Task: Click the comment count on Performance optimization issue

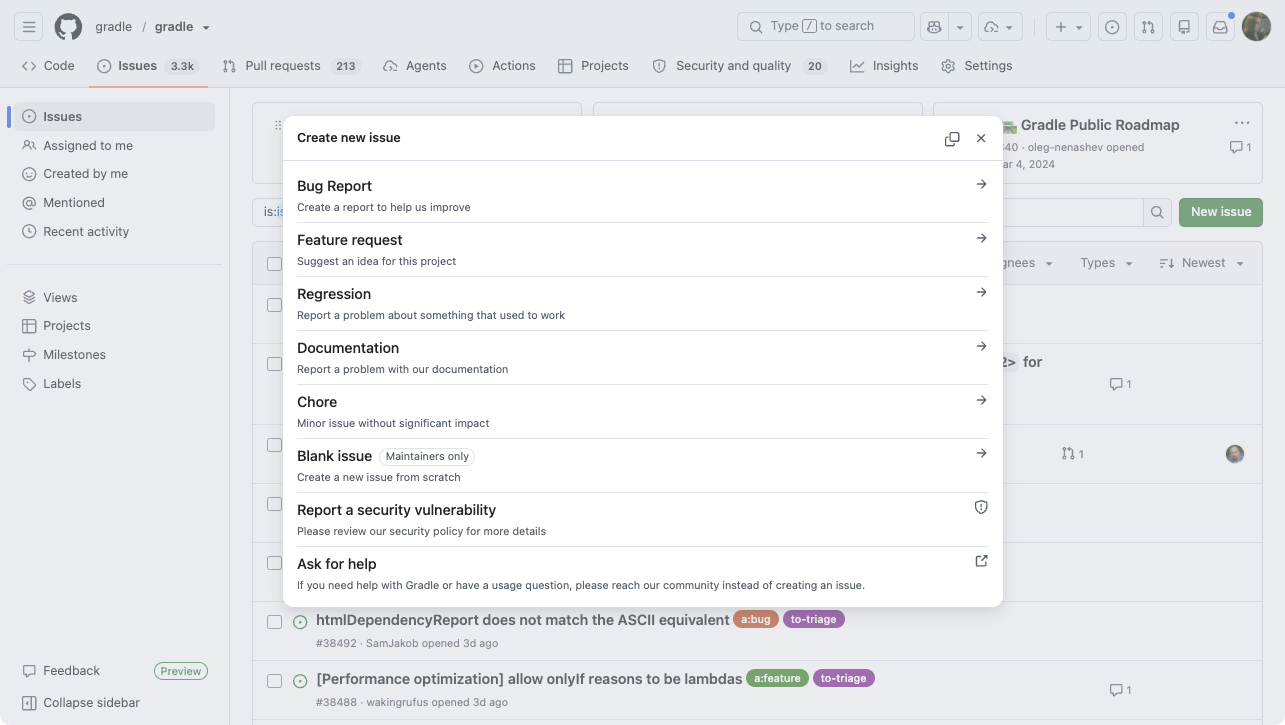Action: tap(1120, 690)
